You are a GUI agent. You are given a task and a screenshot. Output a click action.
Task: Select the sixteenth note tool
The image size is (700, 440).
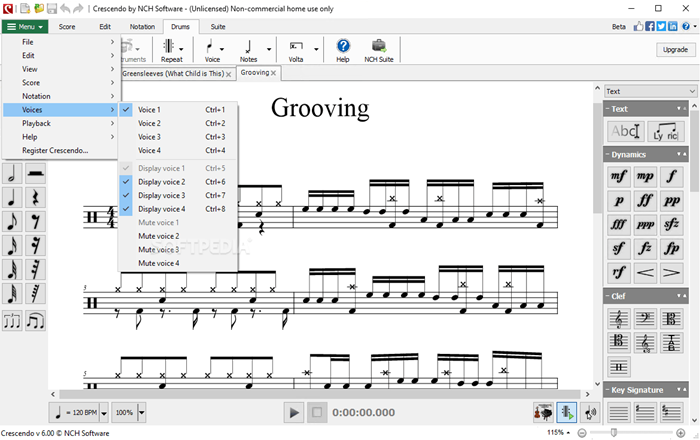pyautogui.click(x=12, y=246)
